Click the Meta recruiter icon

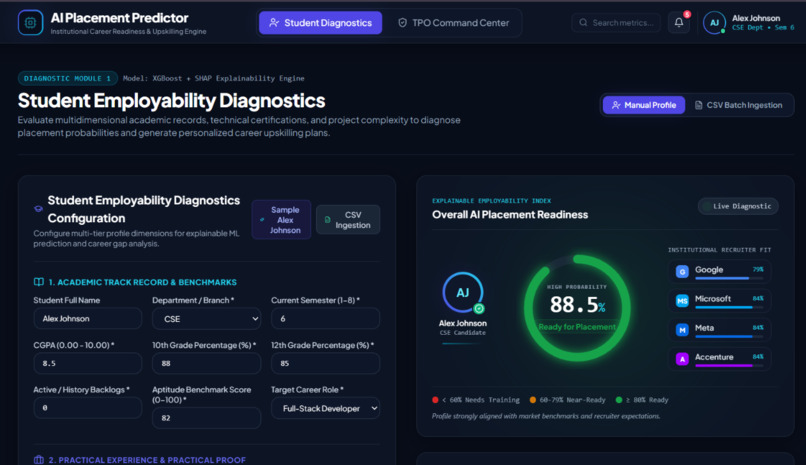click(682, 330)
